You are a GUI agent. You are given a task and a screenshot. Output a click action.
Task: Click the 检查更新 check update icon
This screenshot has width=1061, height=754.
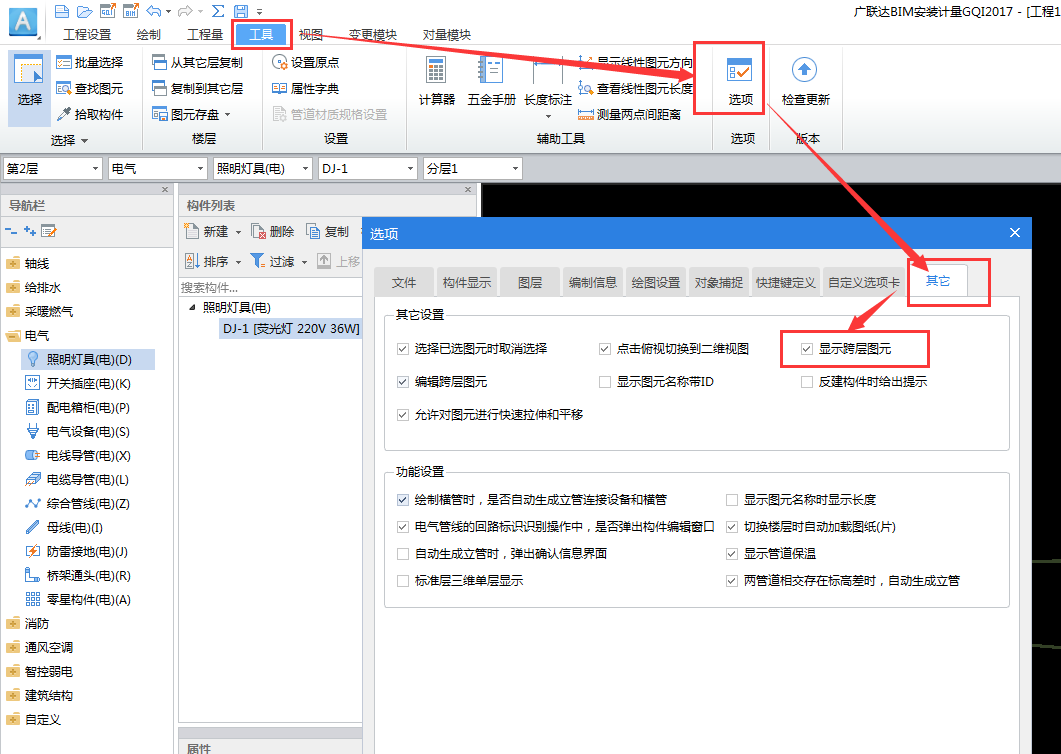pos(805,81)
